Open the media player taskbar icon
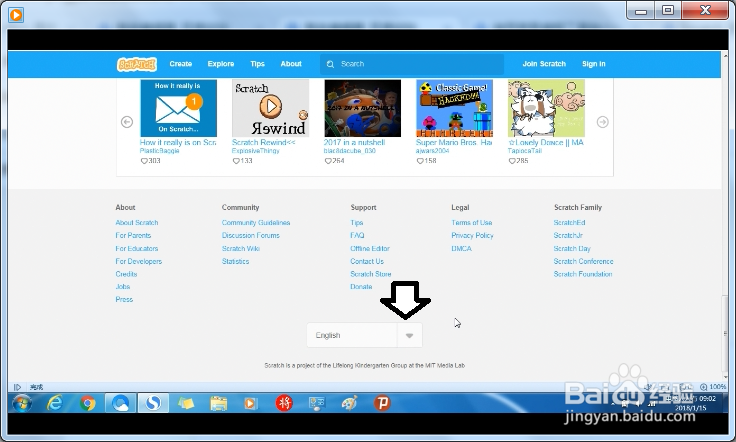This screenshot has width=736, height=442. [x=250, y=403]
